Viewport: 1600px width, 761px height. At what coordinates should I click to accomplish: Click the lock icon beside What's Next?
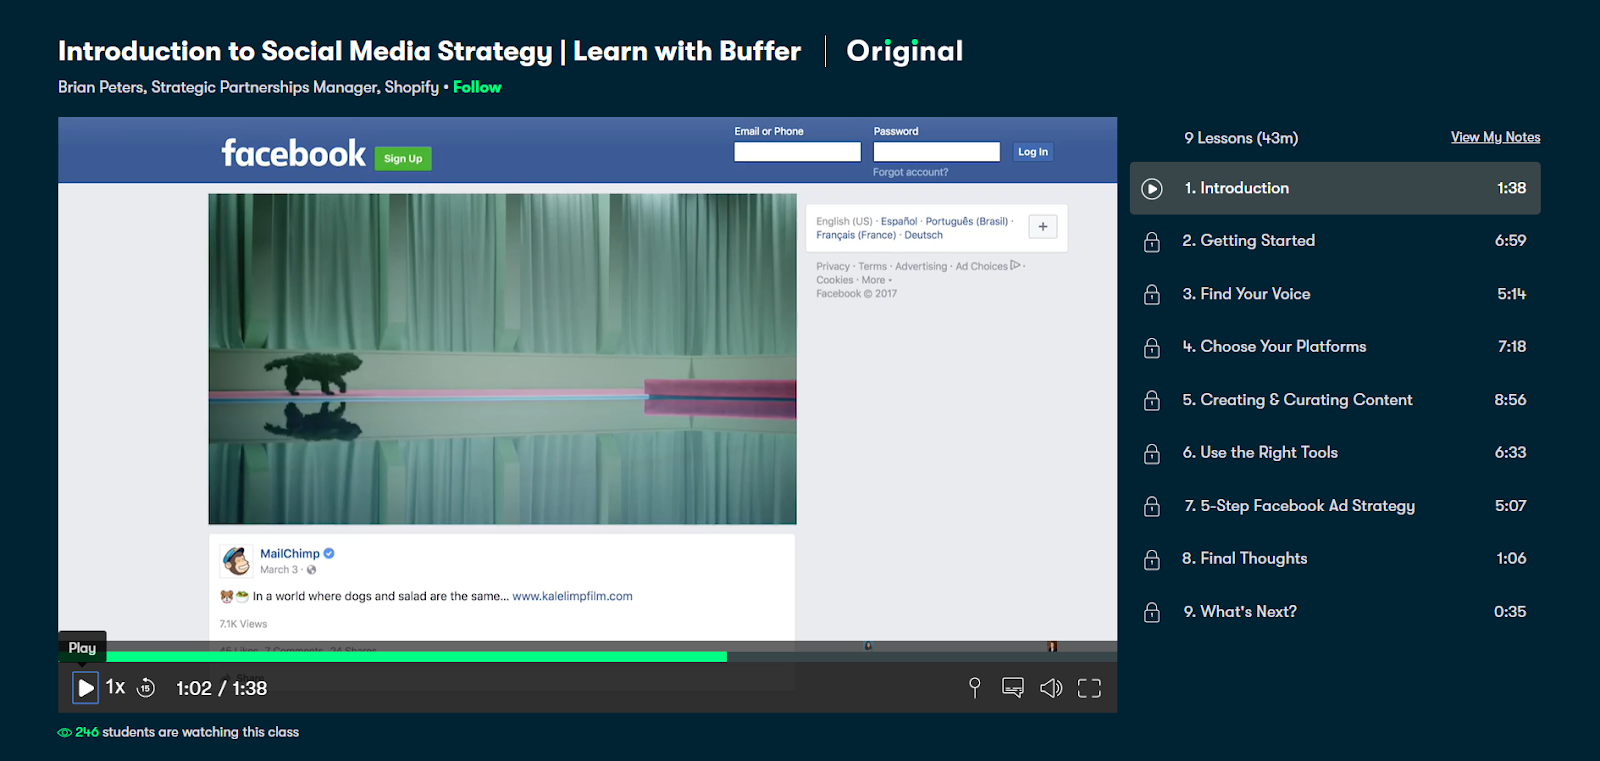click(x=1152, y=613)
